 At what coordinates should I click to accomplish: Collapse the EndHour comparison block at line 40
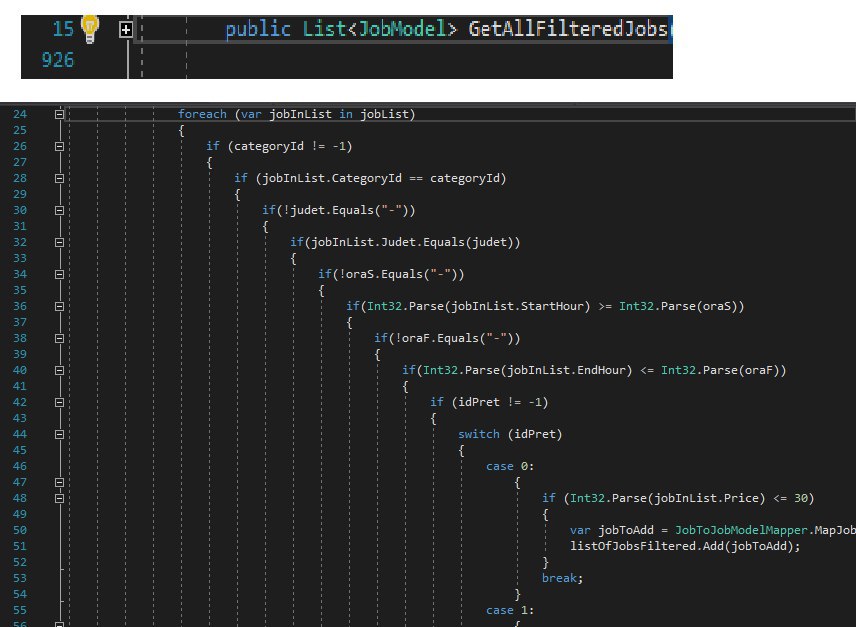tap(60, 370)
